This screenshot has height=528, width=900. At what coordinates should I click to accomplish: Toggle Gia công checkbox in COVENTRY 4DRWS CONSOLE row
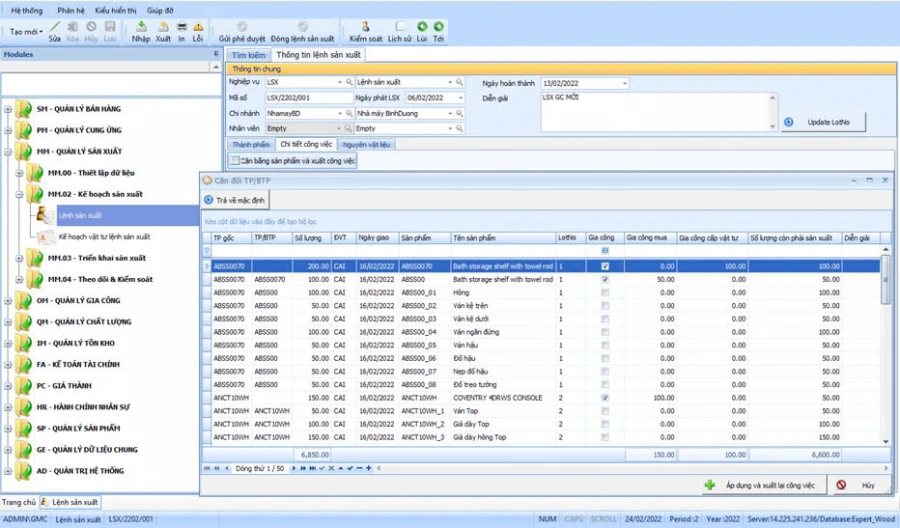pyautogui.click(x=605, y=398)
